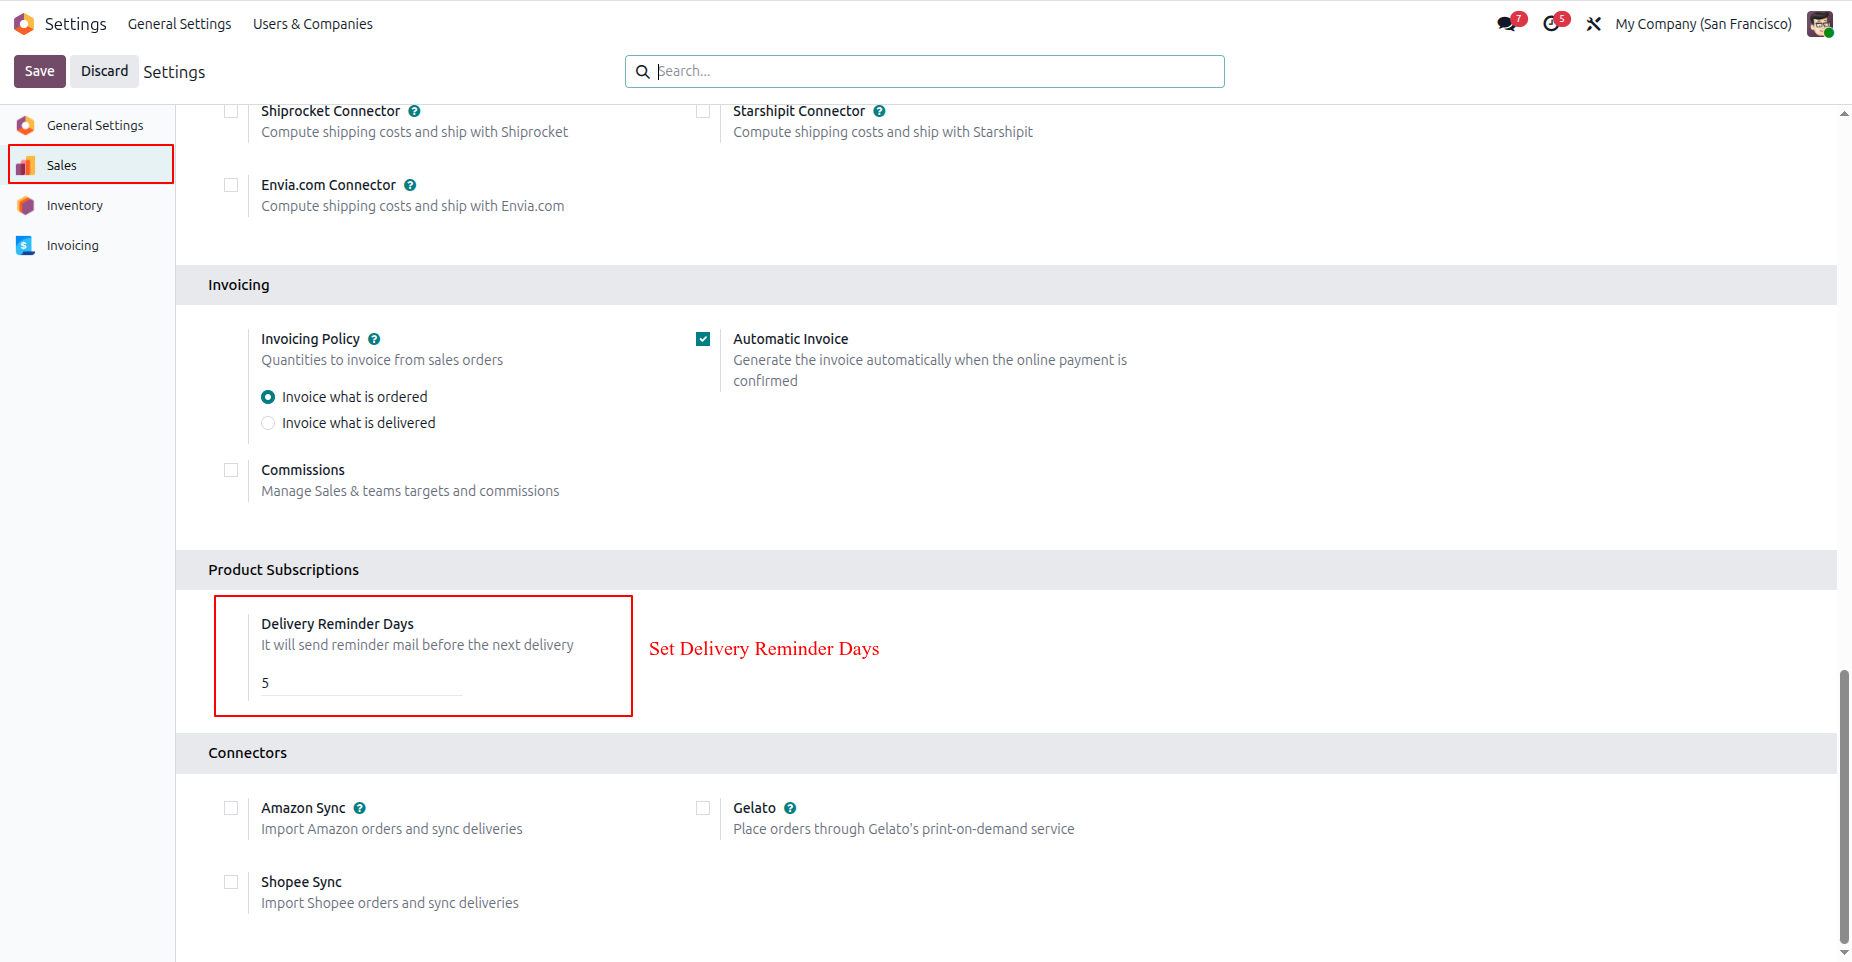
Task: Click the Delivery Reminder Days label
Action: coord(337,624)
